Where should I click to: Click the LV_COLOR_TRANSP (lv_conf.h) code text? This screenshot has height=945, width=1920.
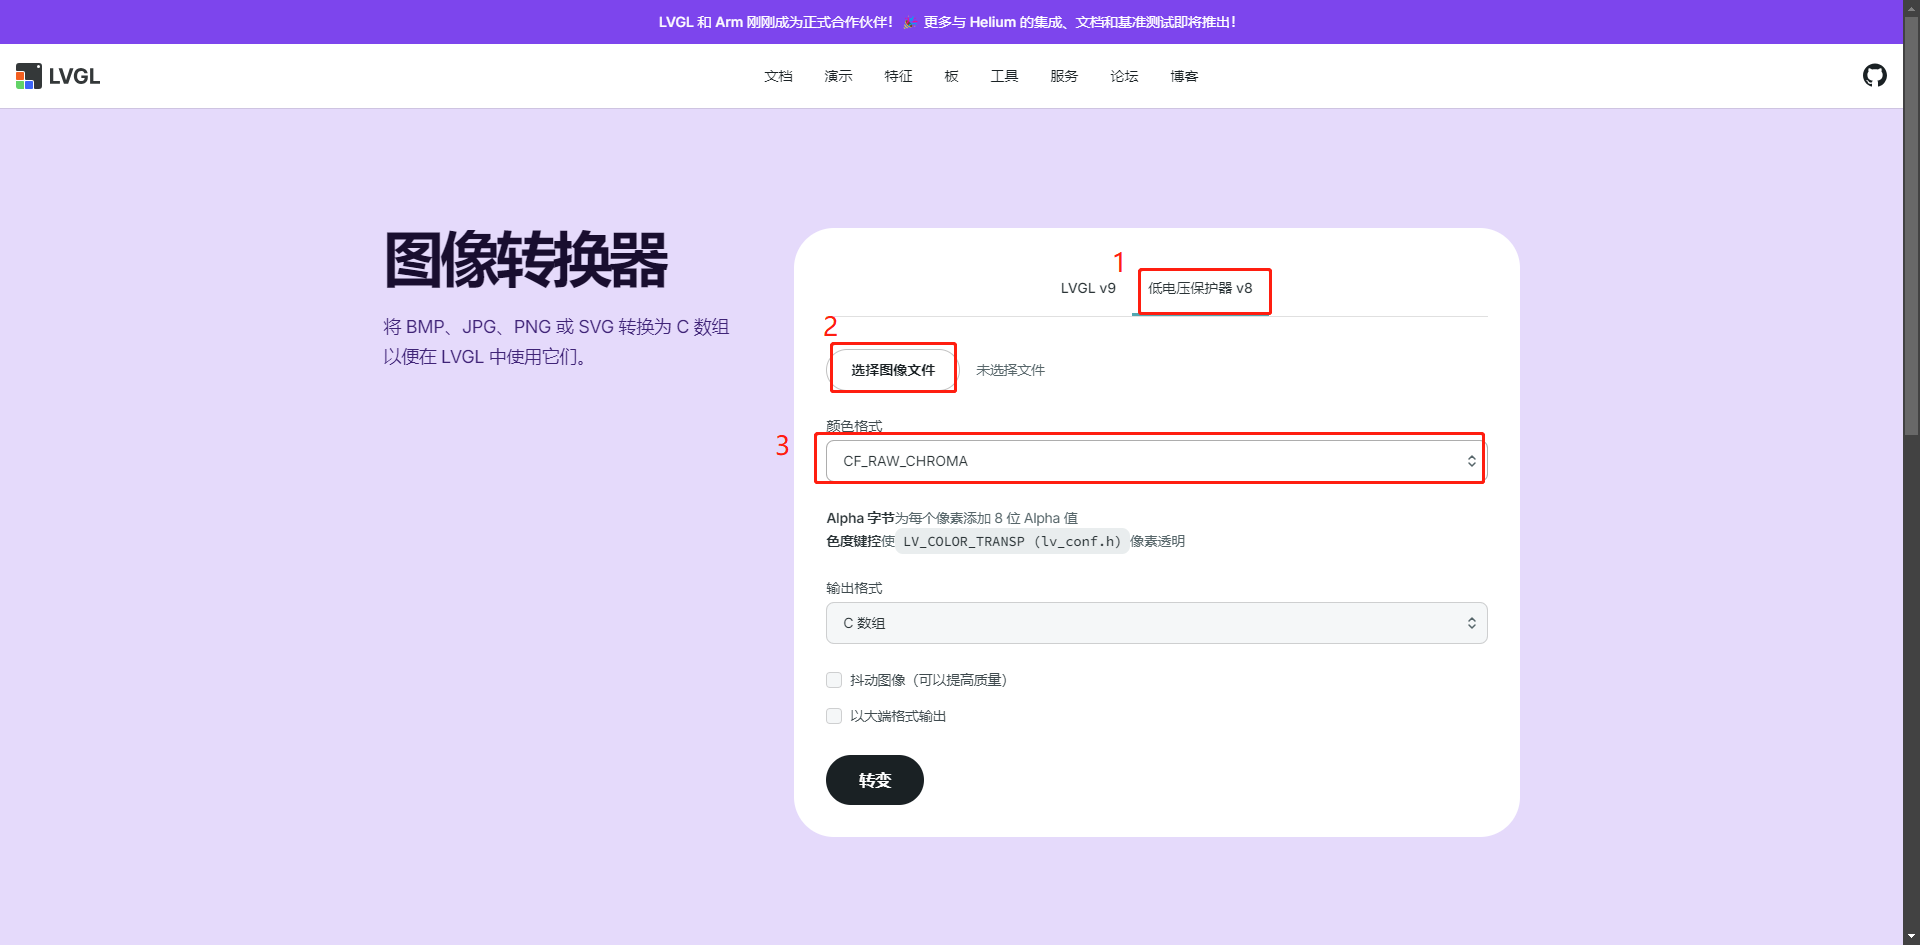point(1012,541)
